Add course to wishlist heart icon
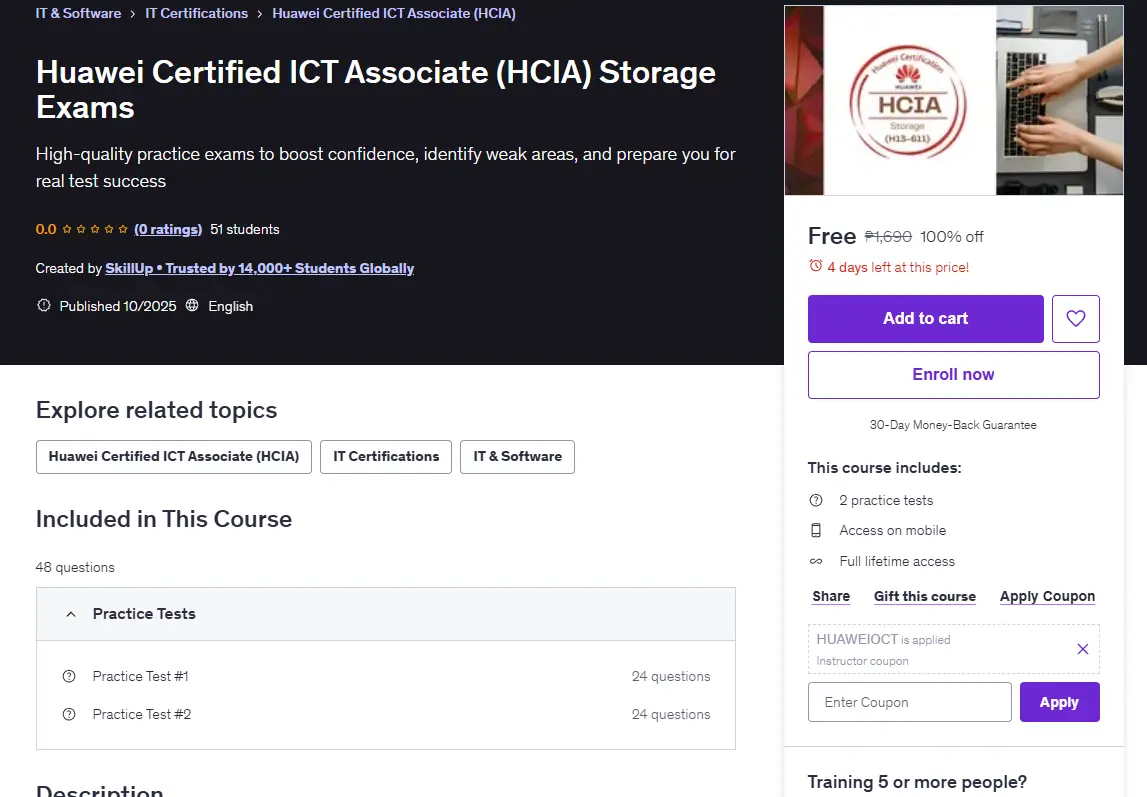The width and height of the screenshot is (1147, 797). 1075,319
